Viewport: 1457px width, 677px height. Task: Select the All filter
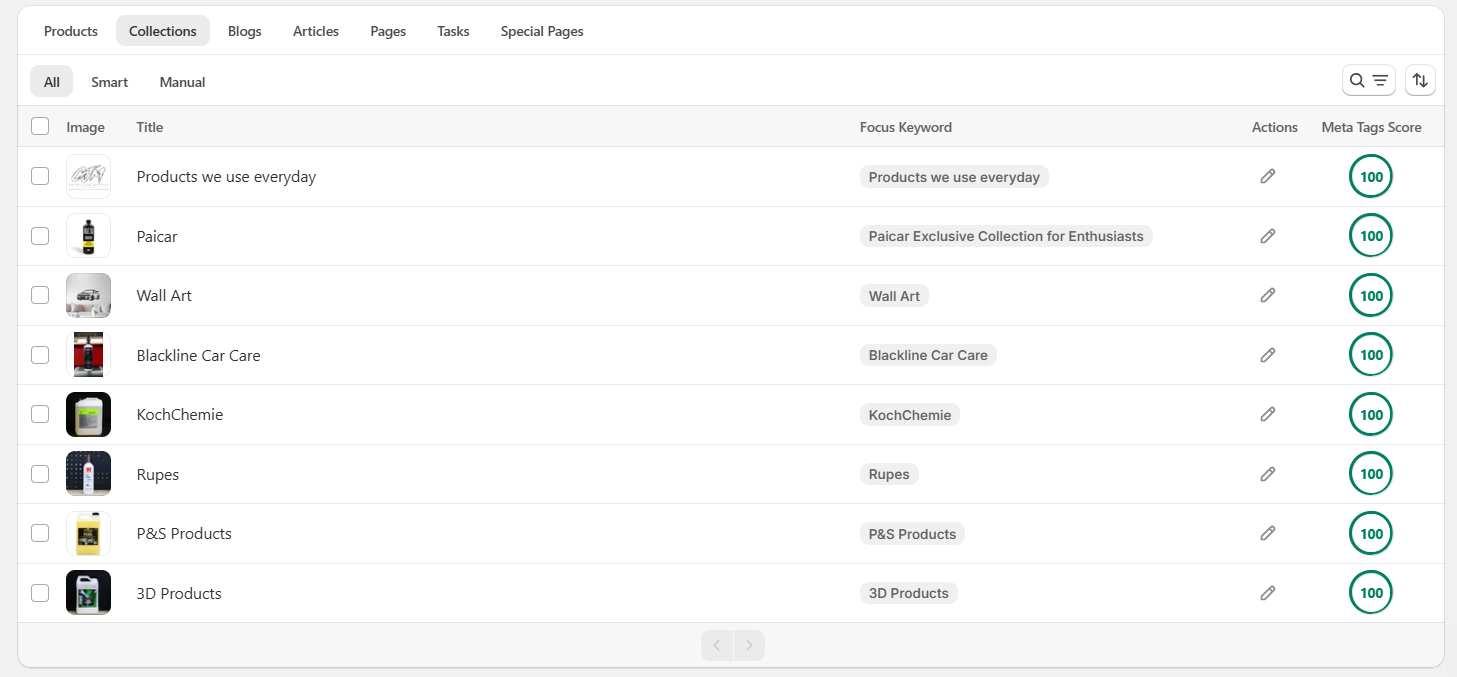52,82
